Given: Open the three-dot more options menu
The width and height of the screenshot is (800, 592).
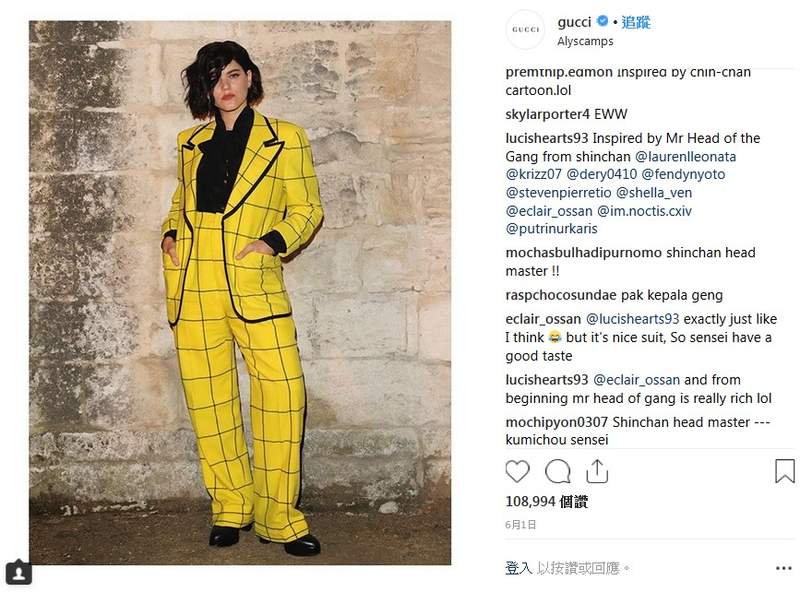Looking at the screenshot, I should click(783, 568).
